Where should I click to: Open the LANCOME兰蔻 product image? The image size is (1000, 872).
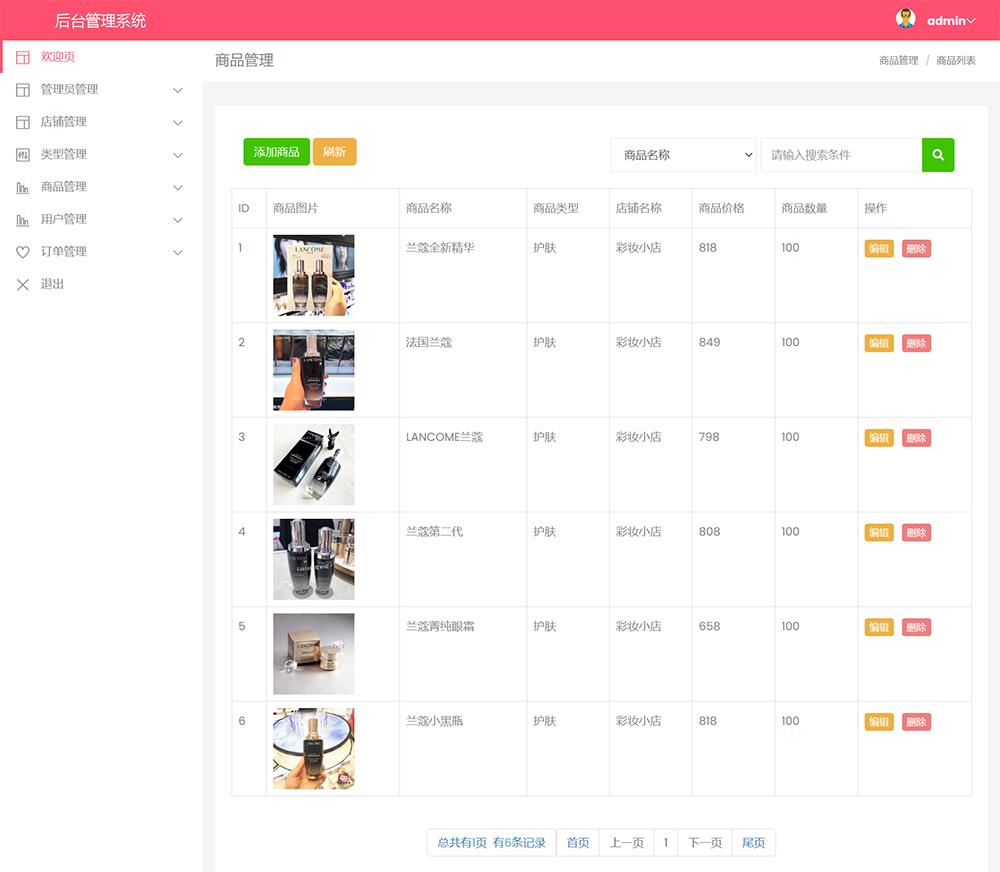(x=314, y=464)
